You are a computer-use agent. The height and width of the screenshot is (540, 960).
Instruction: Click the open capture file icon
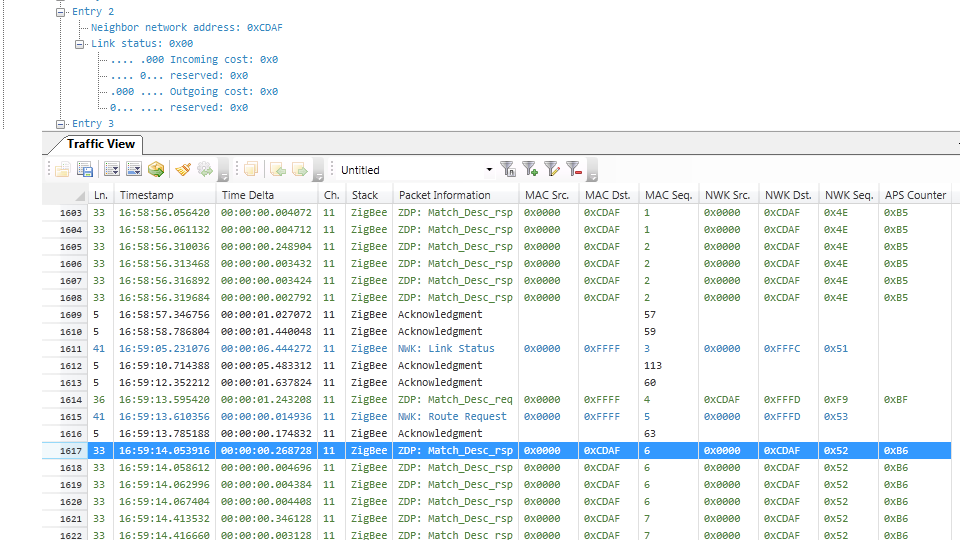(x=62, y=170)
